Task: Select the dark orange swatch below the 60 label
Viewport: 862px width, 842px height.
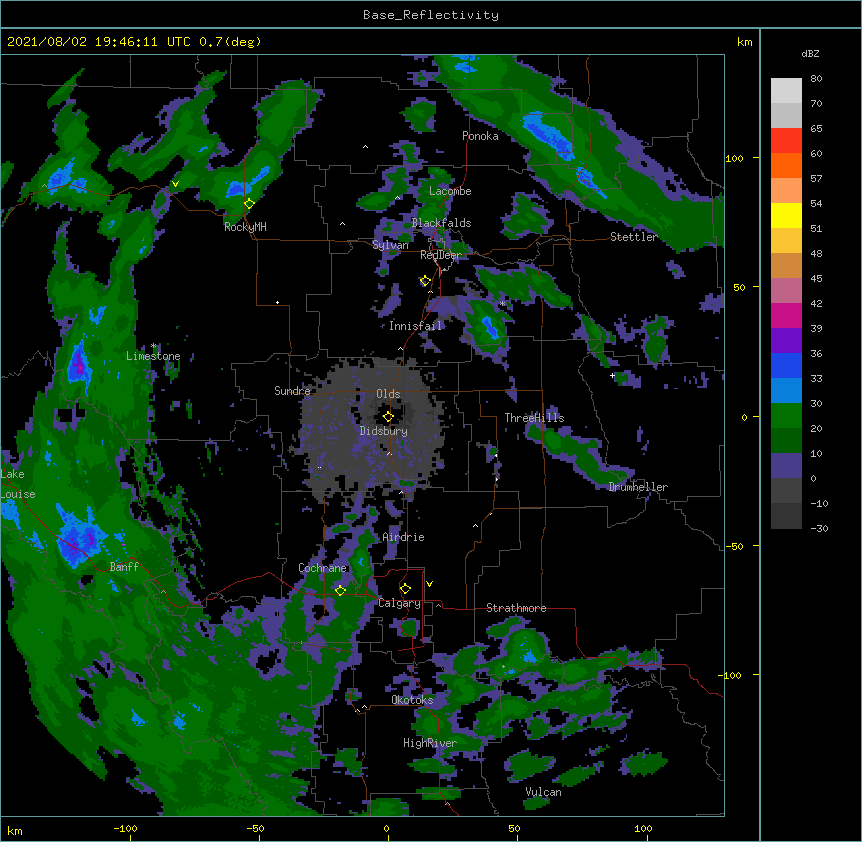Action: pos(786,165)
